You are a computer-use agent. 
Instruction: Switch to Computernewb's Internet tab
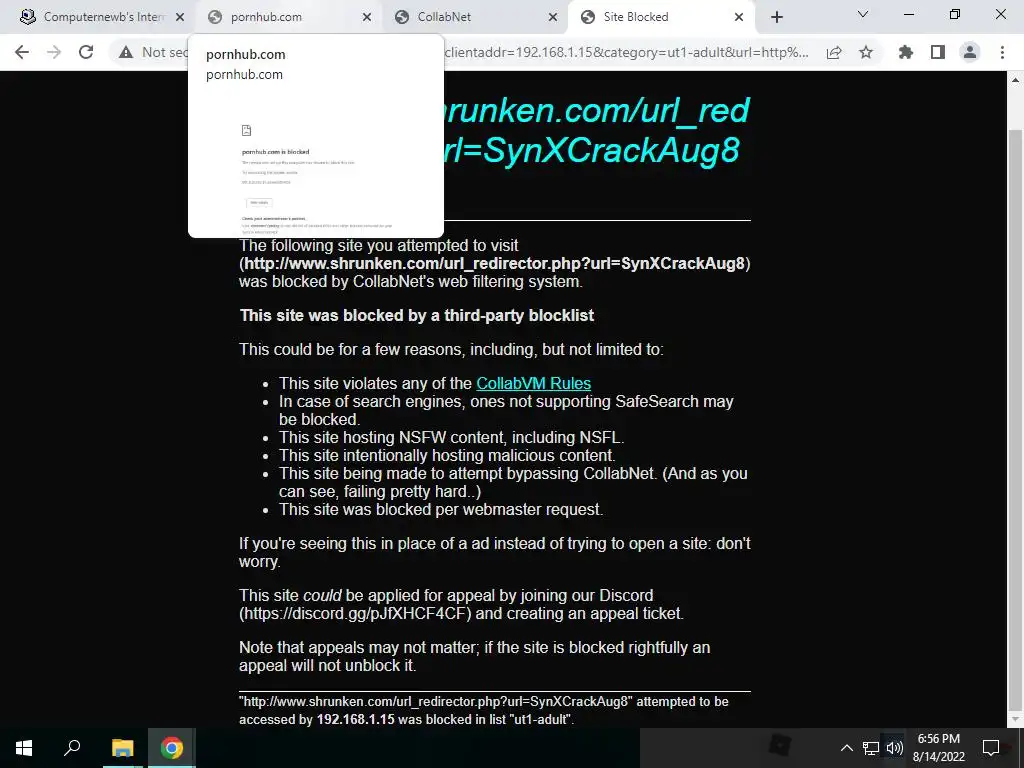[101, 17]
